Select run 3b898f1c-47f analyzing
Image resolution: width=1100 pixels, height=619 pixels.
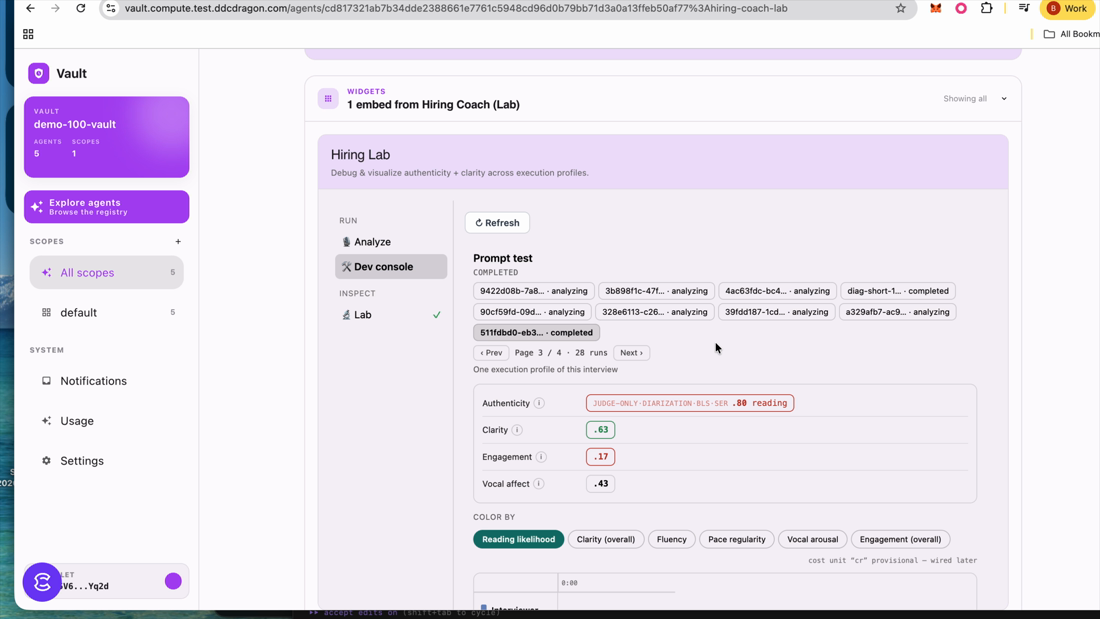click(657, 291)
